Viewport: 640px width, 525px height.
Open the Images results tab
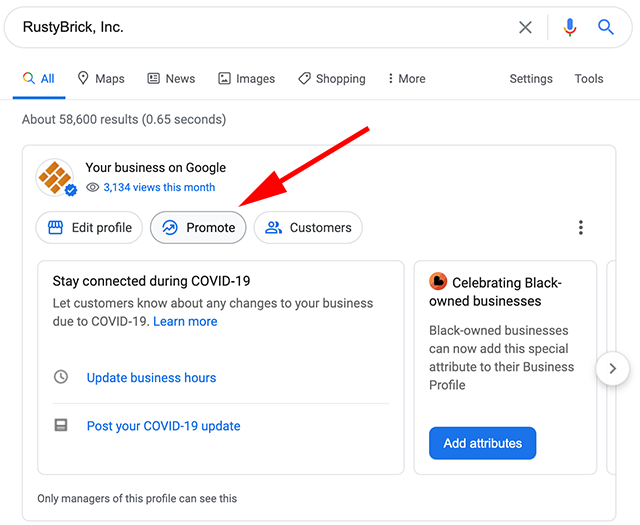point(246,79)
